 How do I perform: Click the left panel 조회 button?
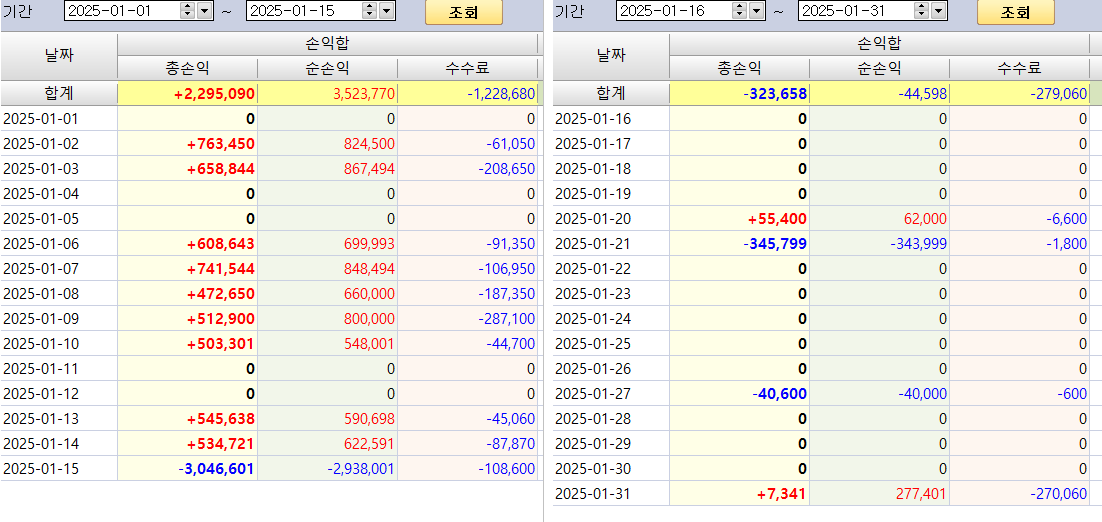coord(464,12)
